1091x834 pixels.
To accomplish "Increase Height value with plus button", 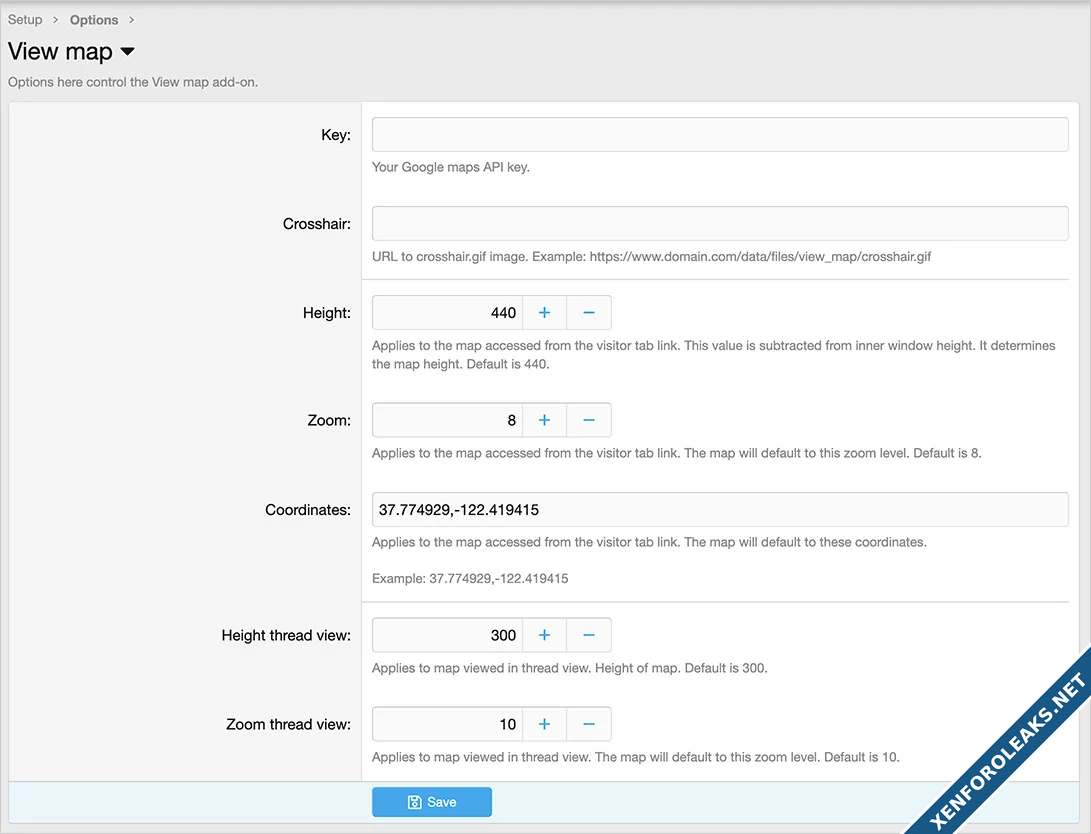I will click(544, 313).
